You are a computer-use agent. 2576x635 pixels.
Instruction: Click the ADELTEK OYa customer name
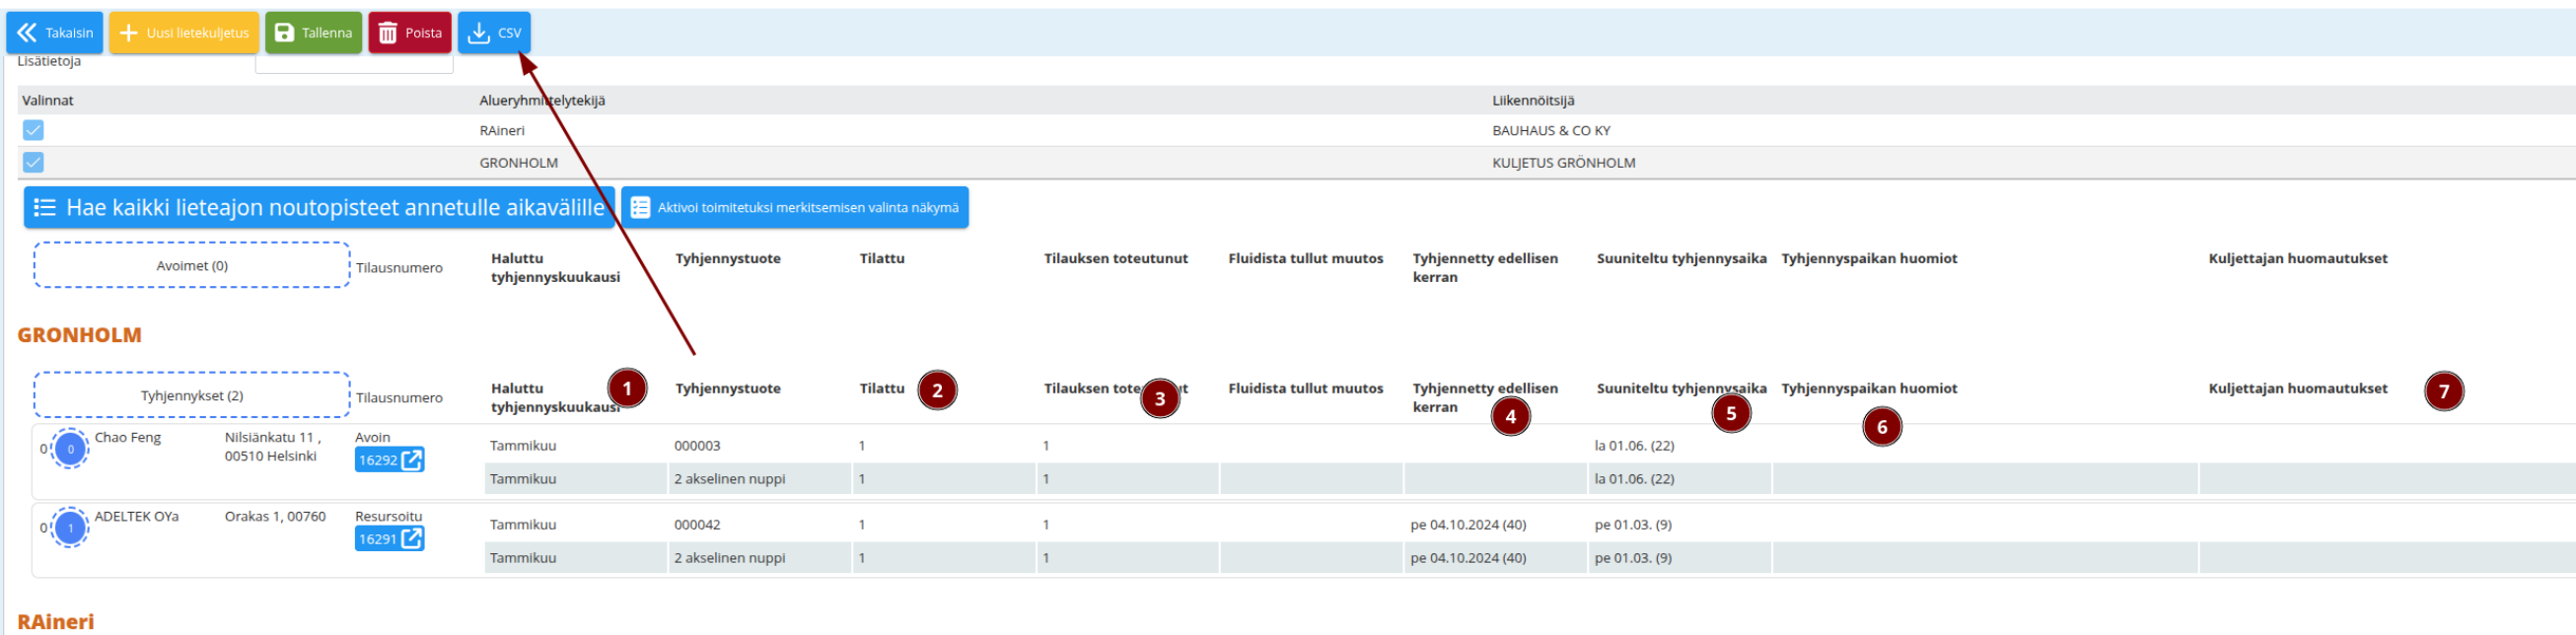click(x=137, y=517)
